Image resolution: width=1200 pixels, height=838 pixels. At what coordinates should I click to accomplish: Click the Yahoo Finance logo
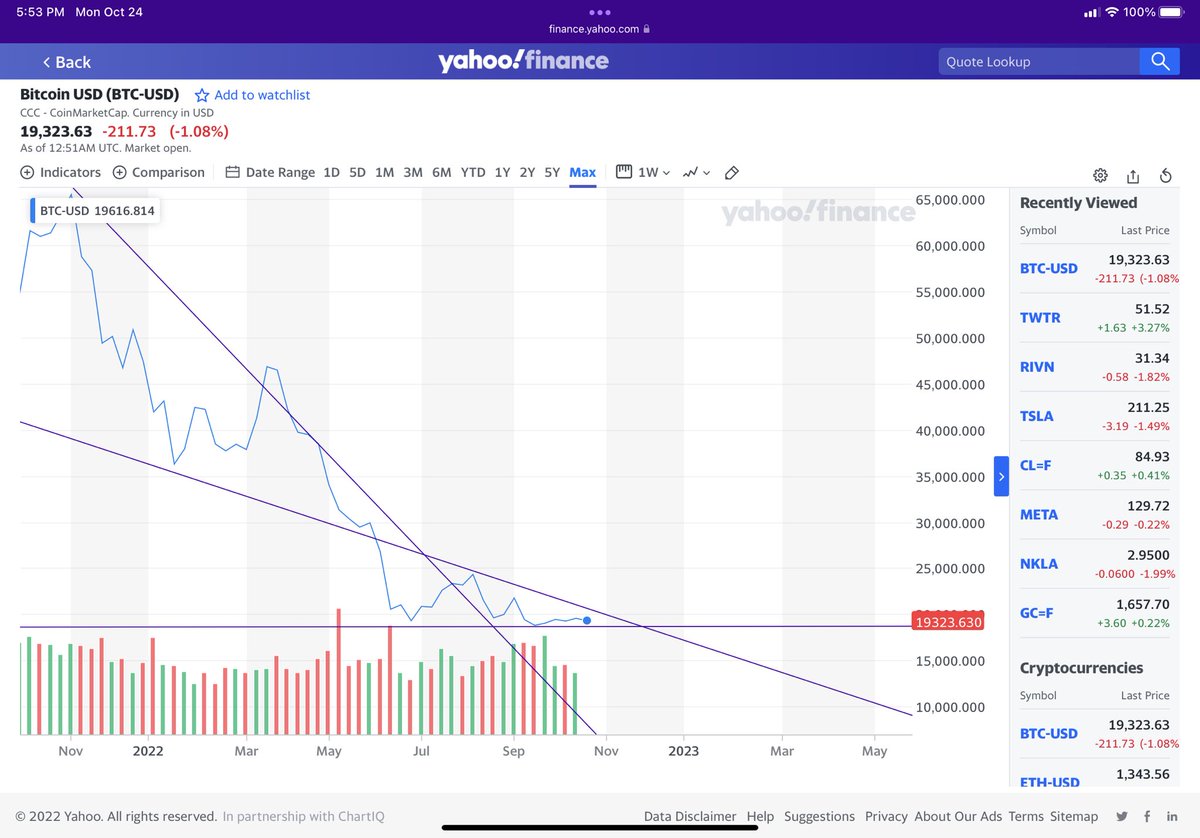[523, 61]
